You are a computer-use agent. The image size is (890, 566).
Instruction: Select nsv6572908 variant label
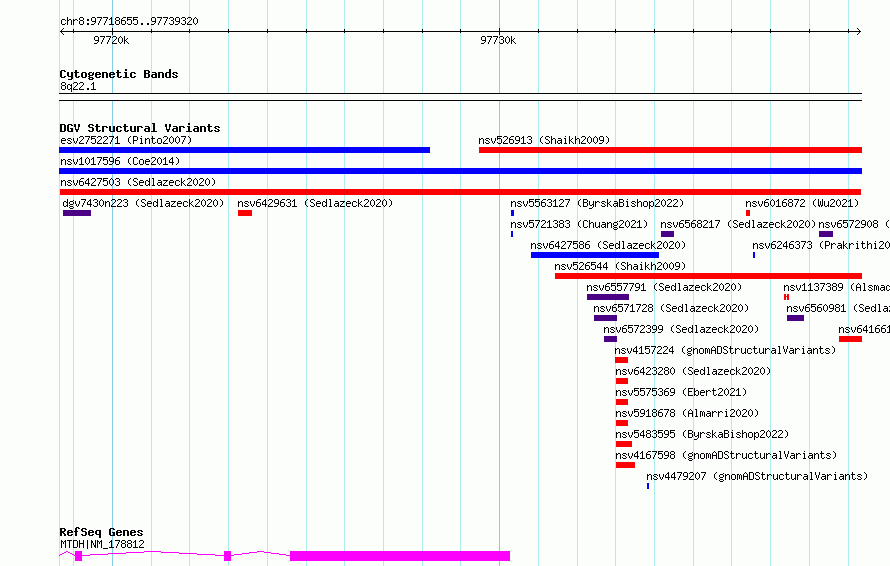pos(854,224)
